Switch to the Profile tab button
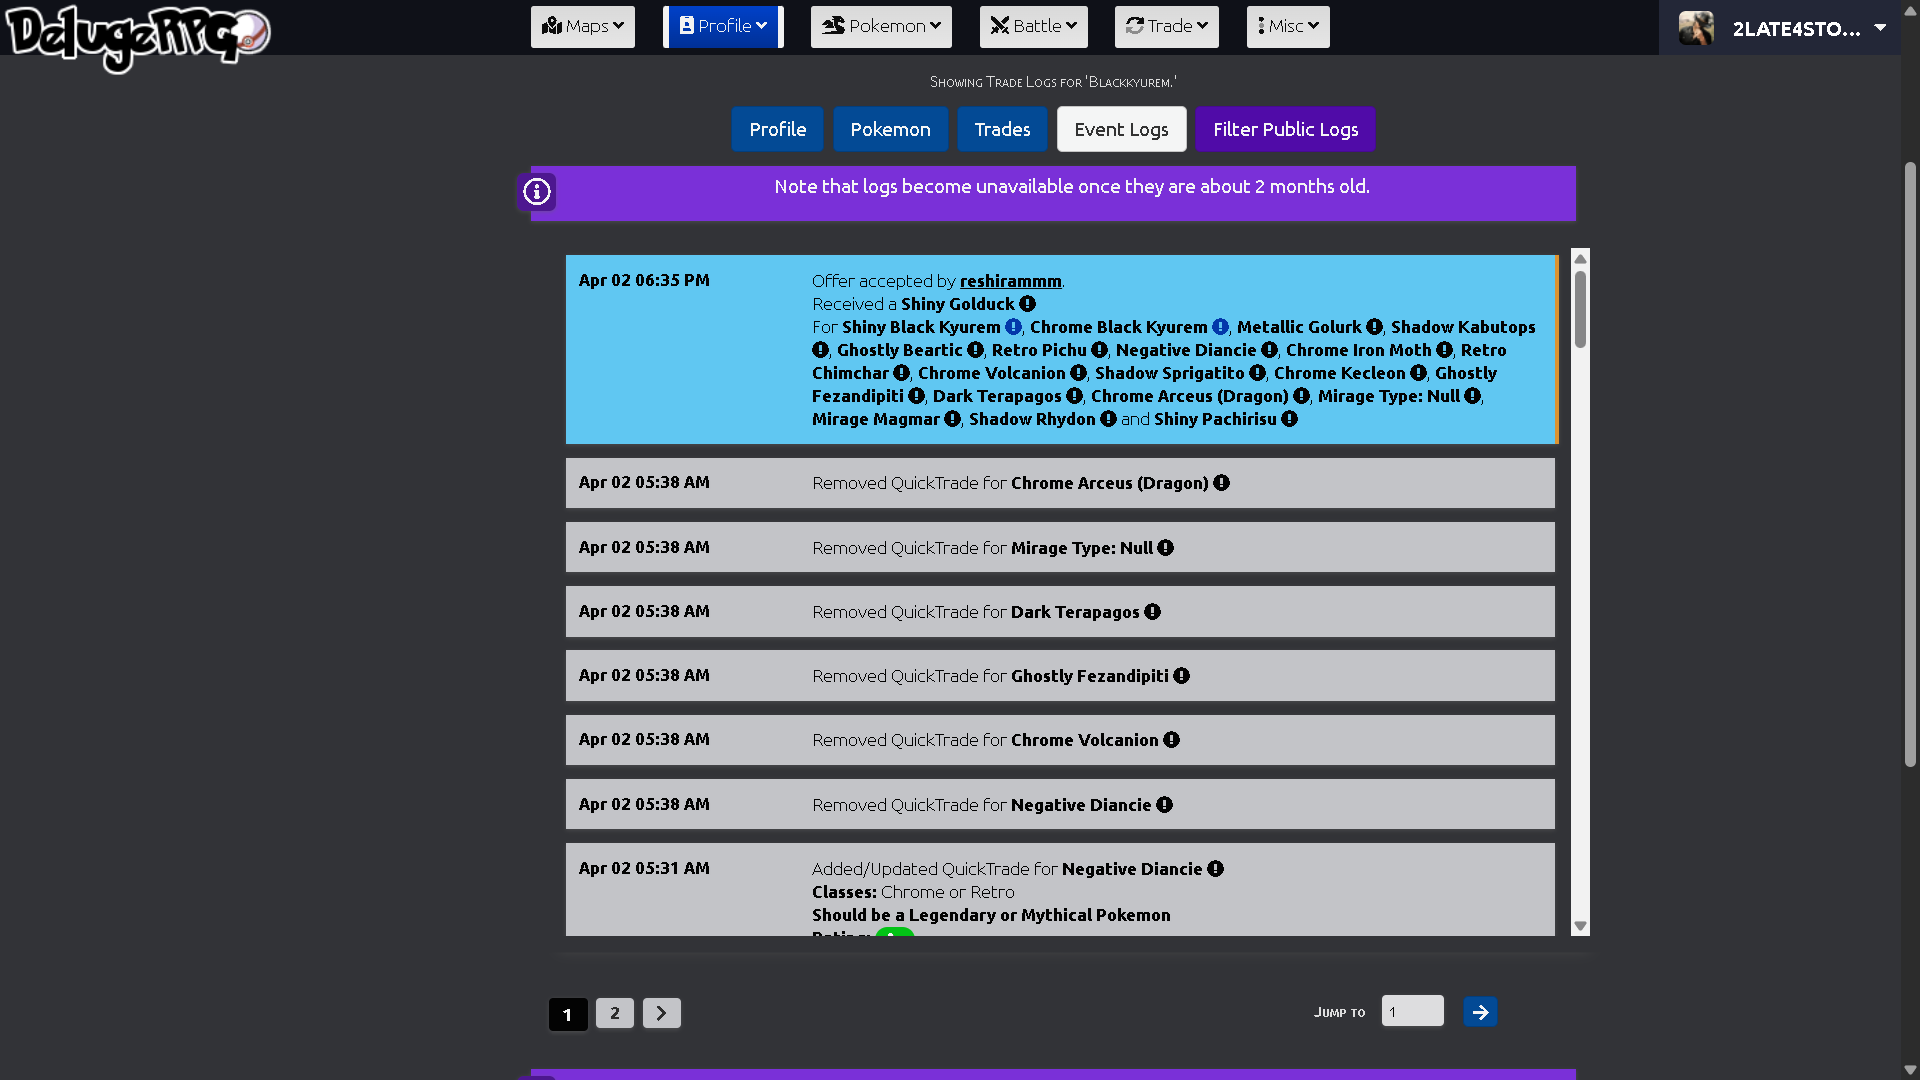The height and width of the screenshot is (1080, 1920). [x=778, y=129]
